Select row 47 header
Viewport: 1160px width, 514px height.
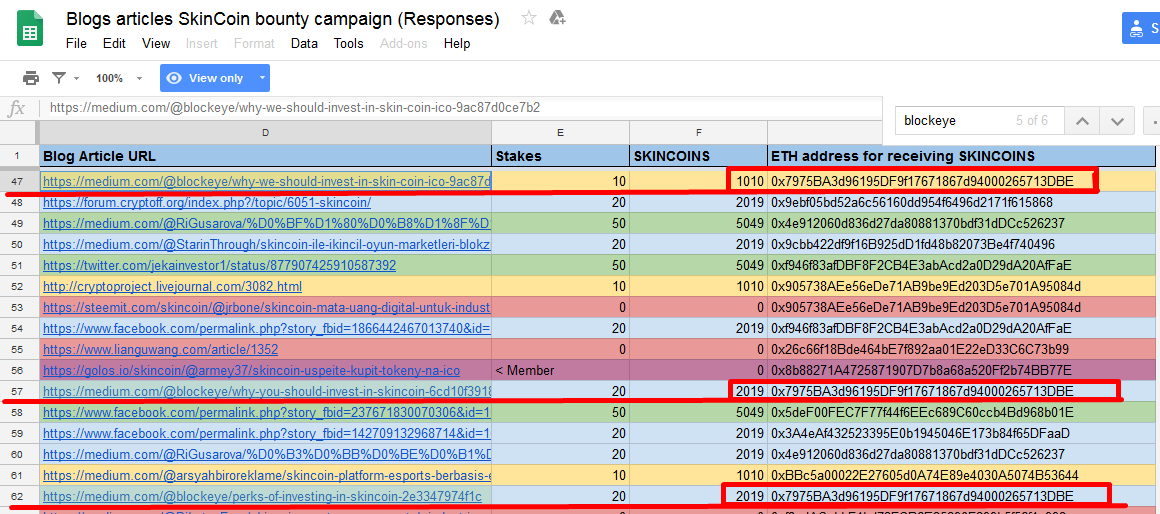coord(19,181)
